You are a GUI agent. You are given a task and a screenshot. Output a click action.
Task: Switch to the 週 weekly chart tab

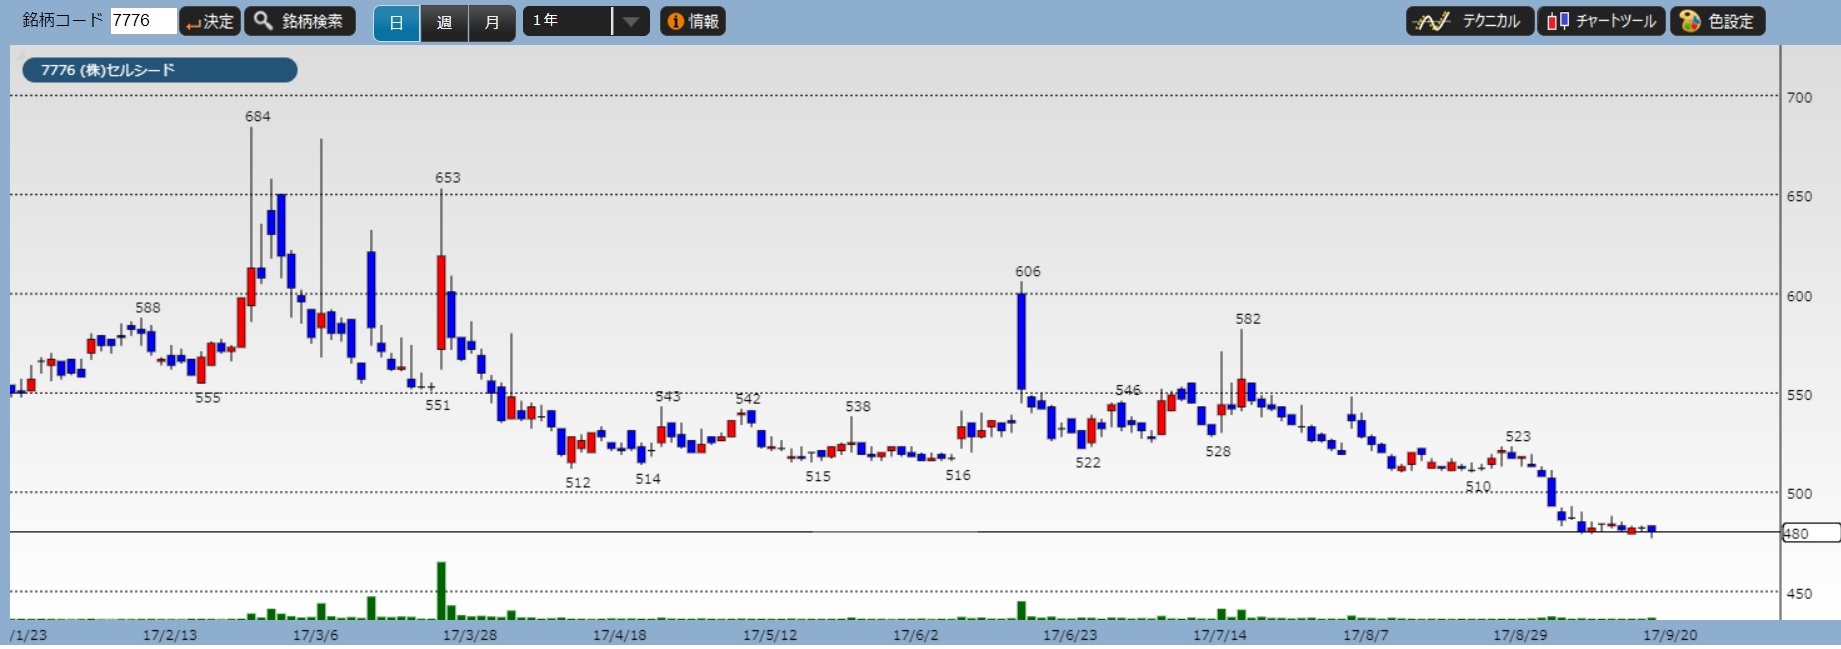coord(445,22)
